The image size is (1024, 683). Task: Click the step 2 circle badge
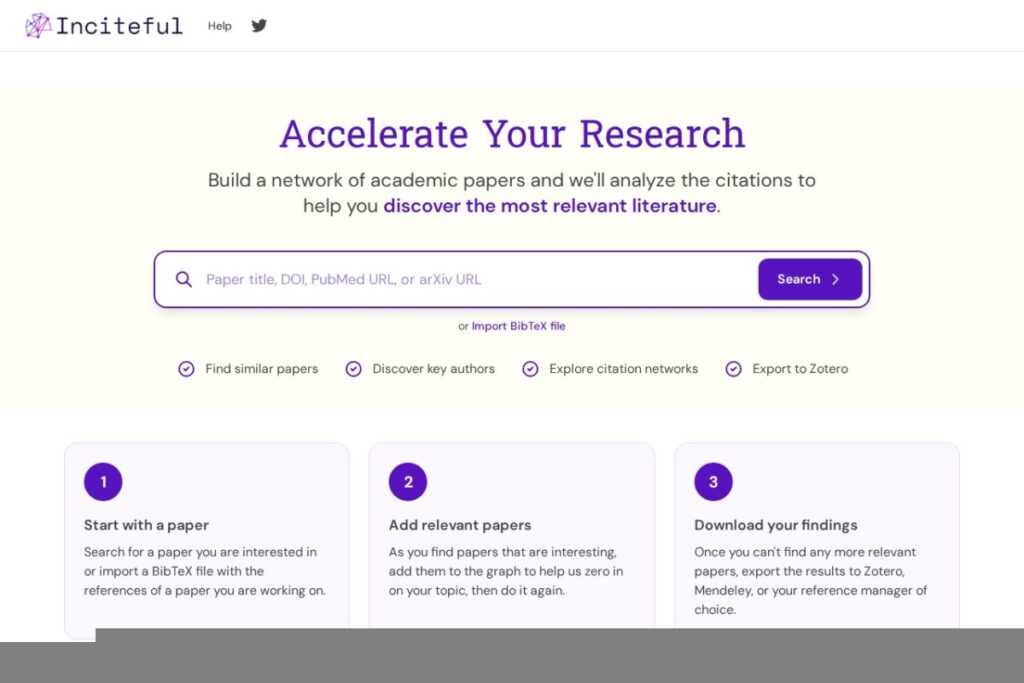(408, 482)
